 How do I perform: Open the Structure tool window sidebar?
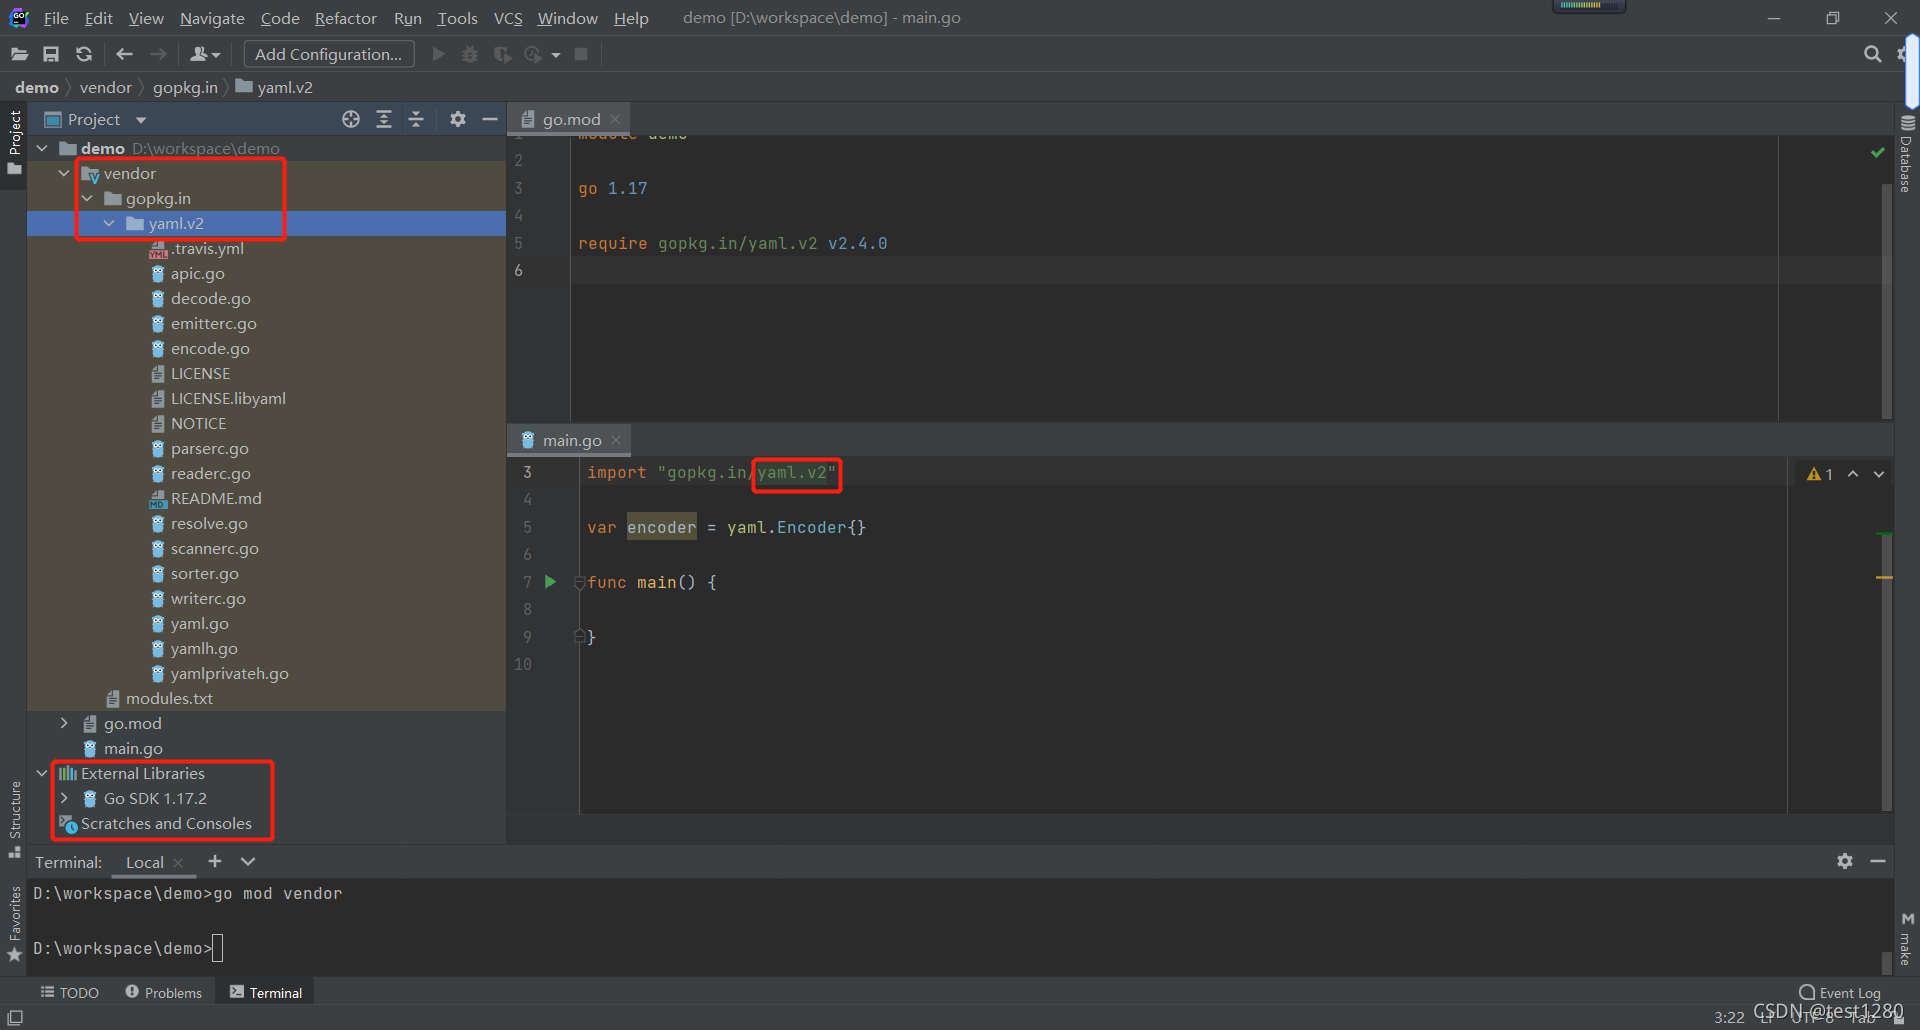(x=14, y=819)
